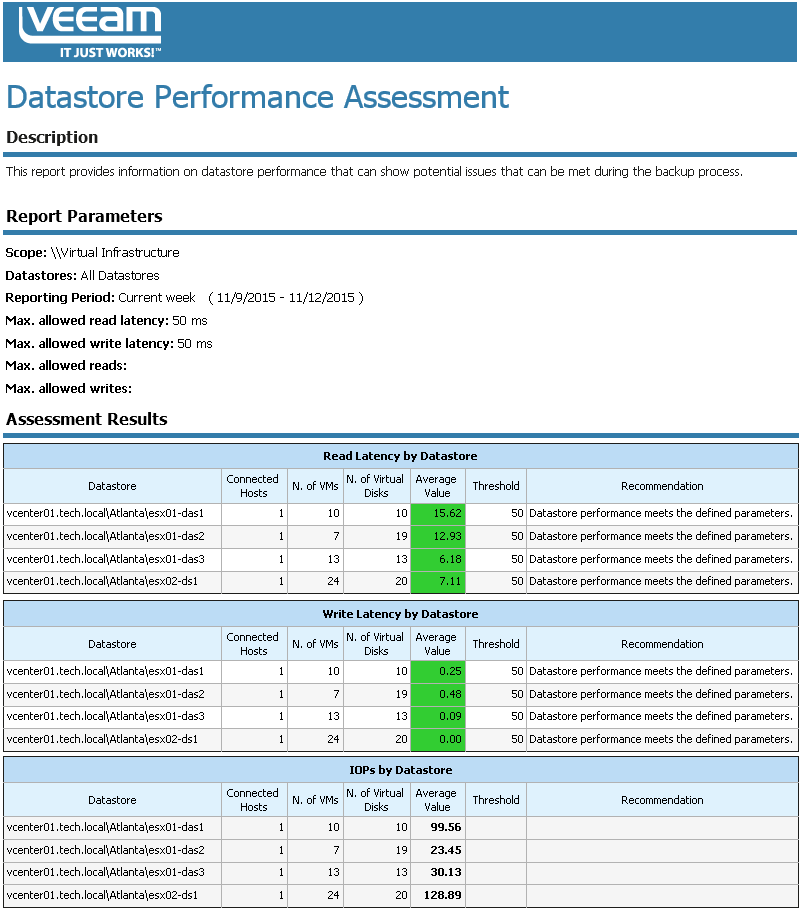Click the Max. allowed writes label
801x911 pixels.
69,389
